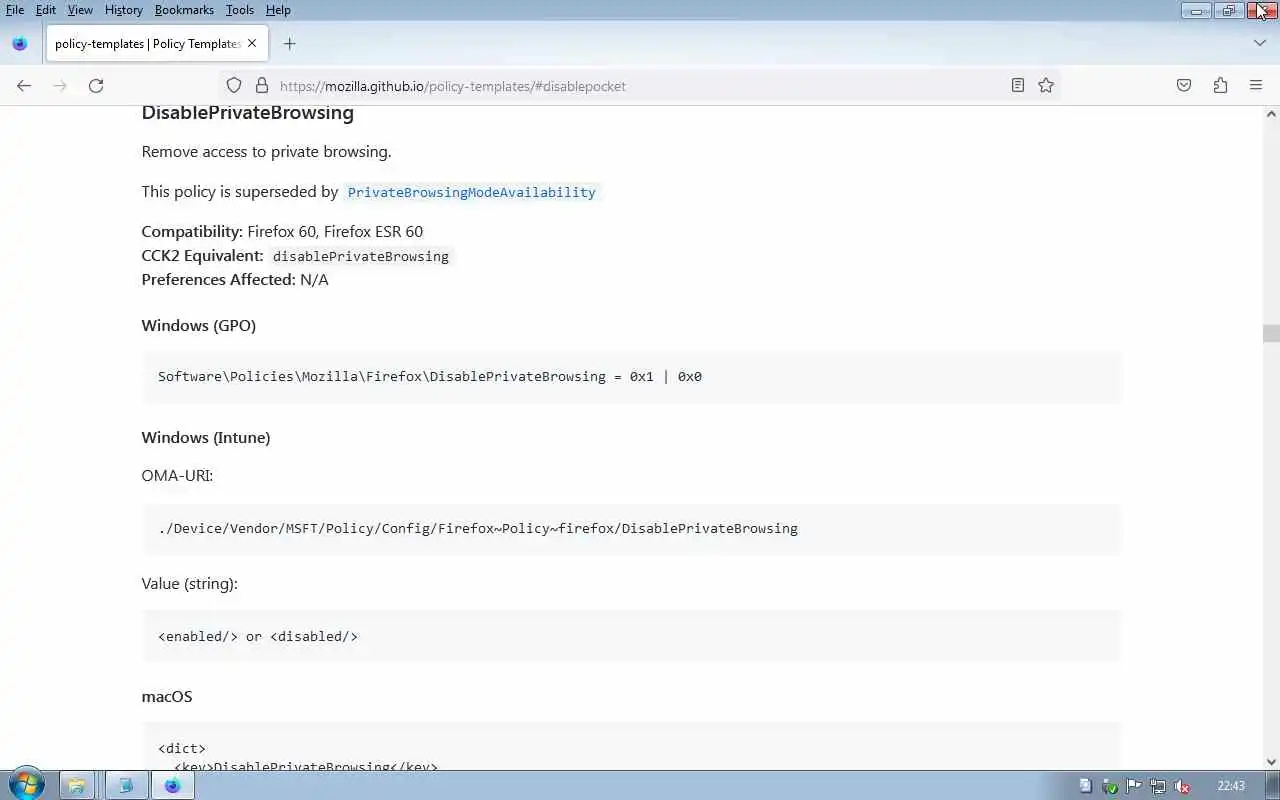Click the document tray icon
The width and height of the screenshot is (1280, 800).
[x=1086, y=786]
